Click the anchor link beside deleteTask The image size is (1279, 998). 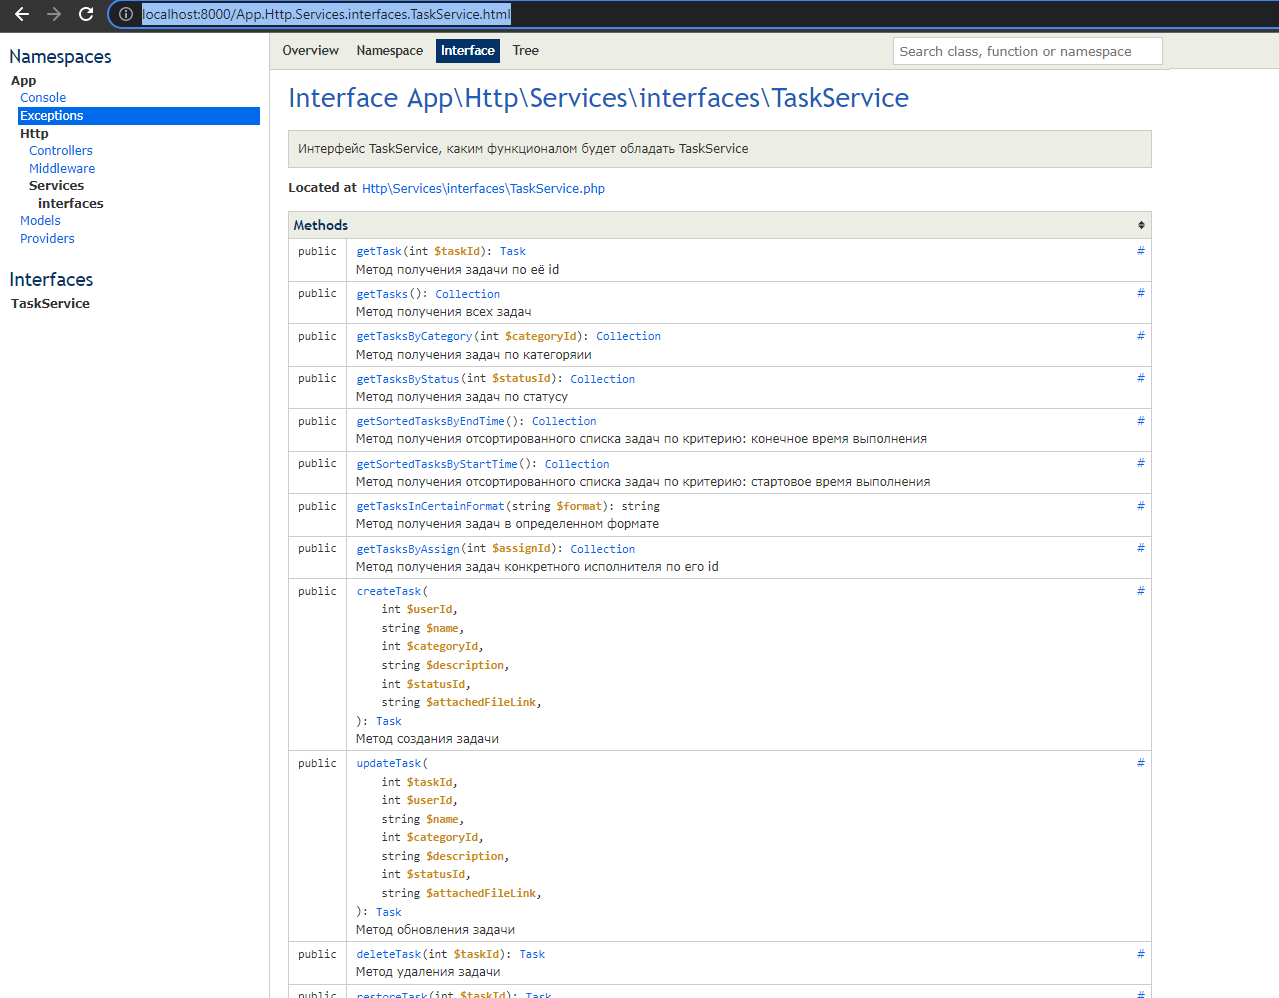[1140, 954]
